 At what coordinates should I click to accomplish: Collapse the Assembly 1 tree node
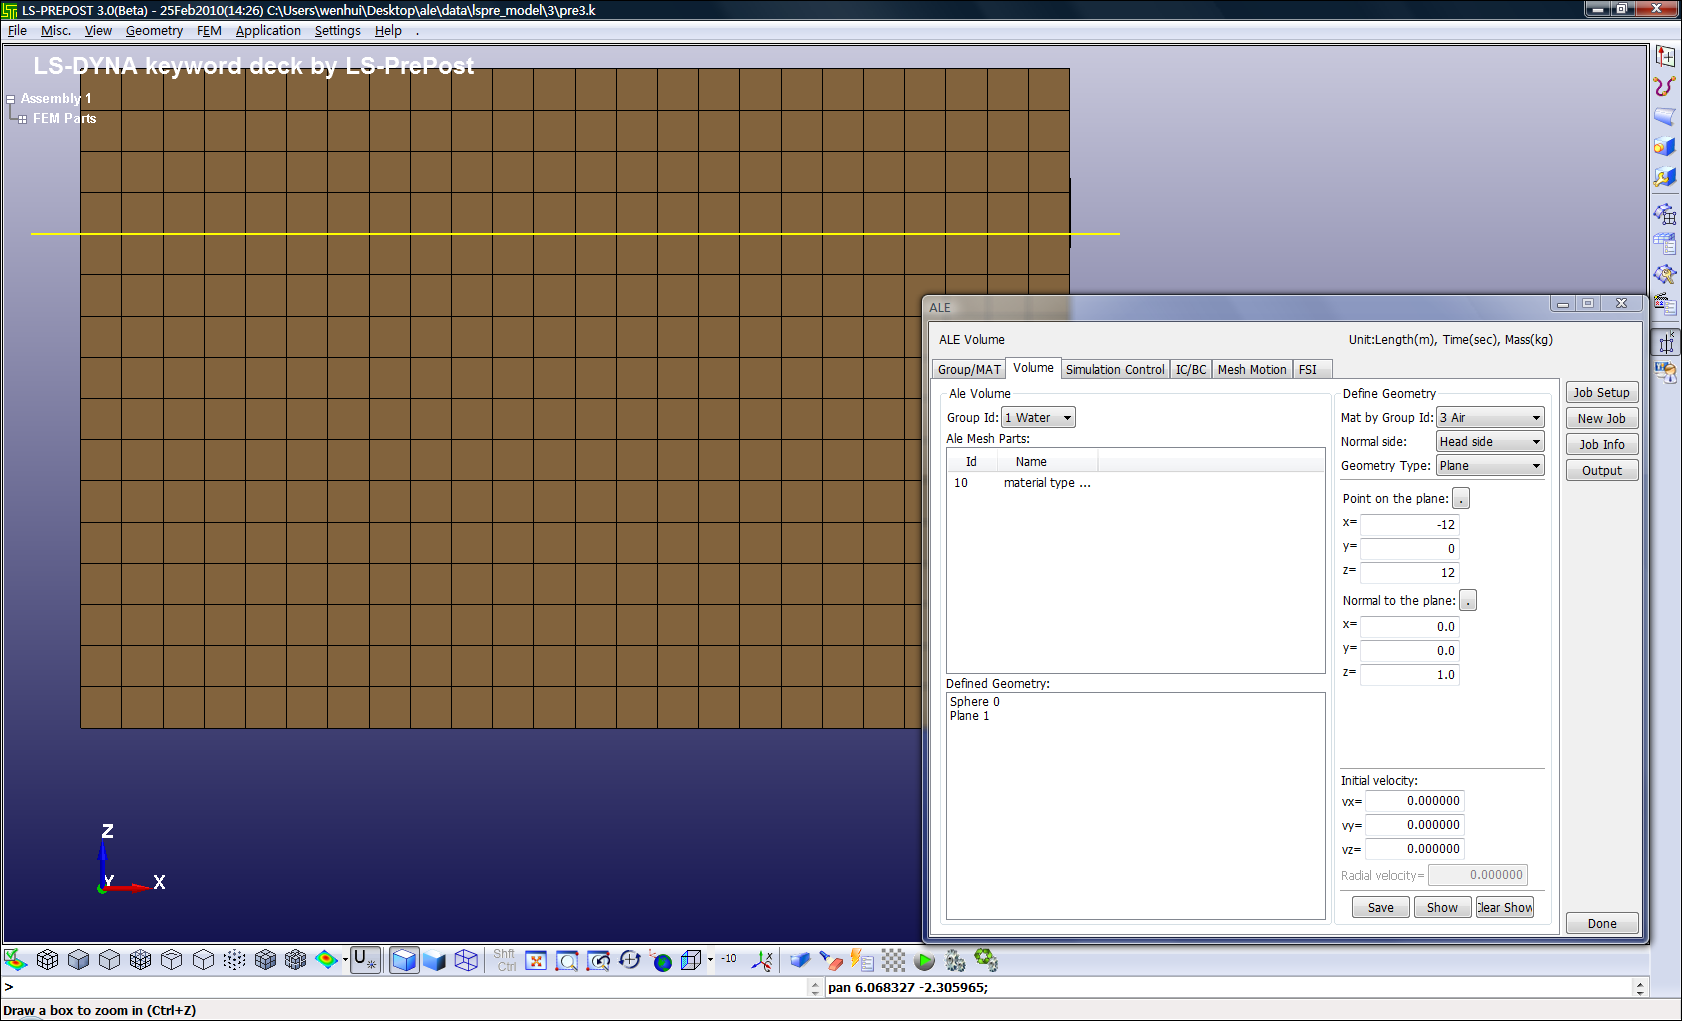click(x=10, y=99)
